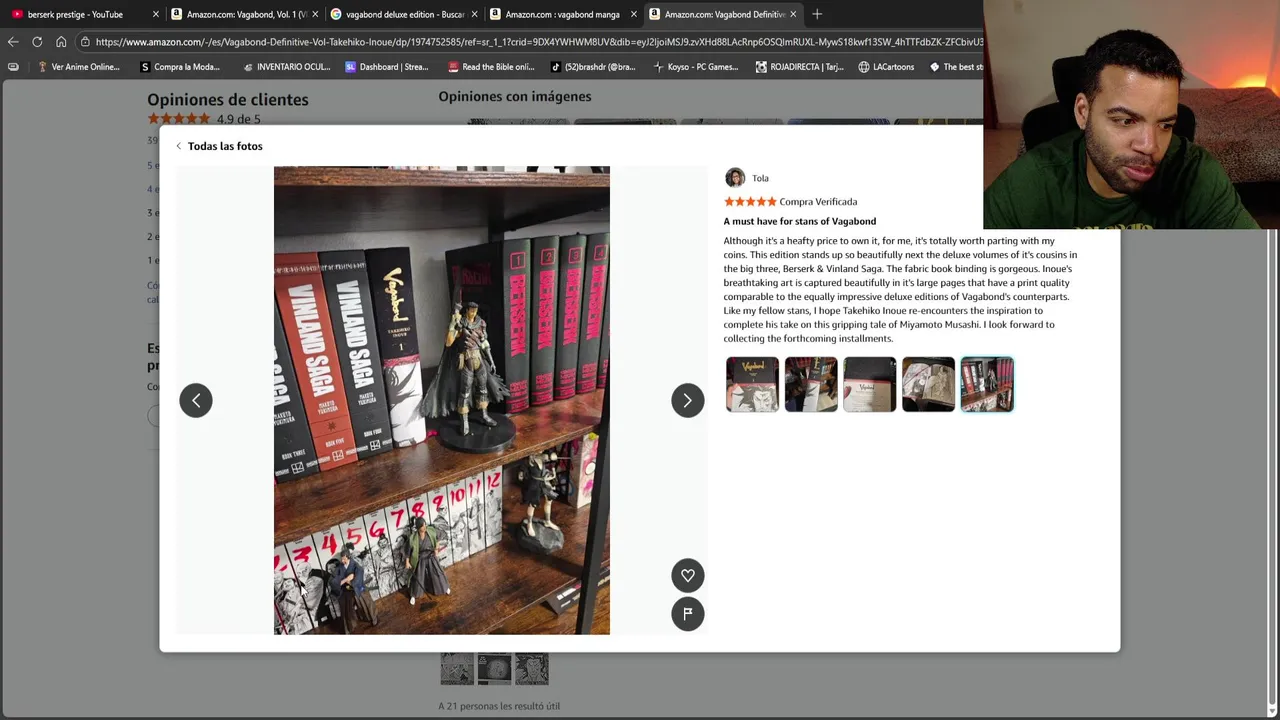Screen dimensions: 1280x720
Task: Close the Amazon vagabond manga tab
Action: click(633, 14)
